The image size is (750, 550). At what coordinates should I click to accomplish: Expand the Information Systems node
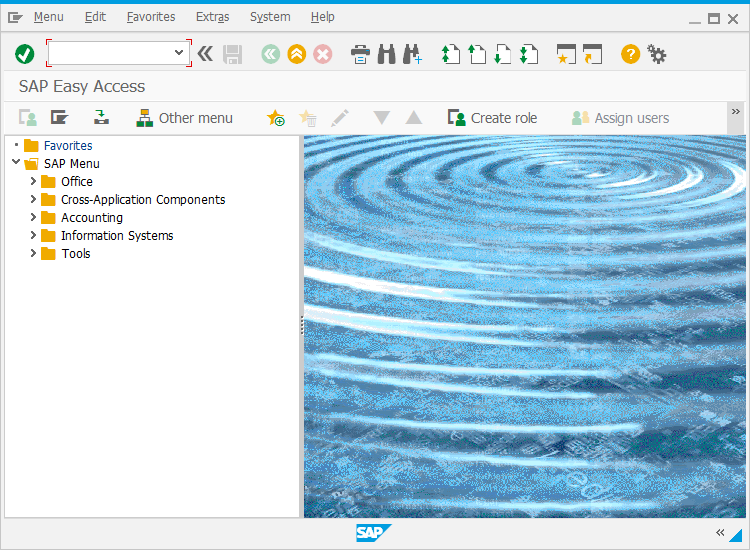[33, 235]
